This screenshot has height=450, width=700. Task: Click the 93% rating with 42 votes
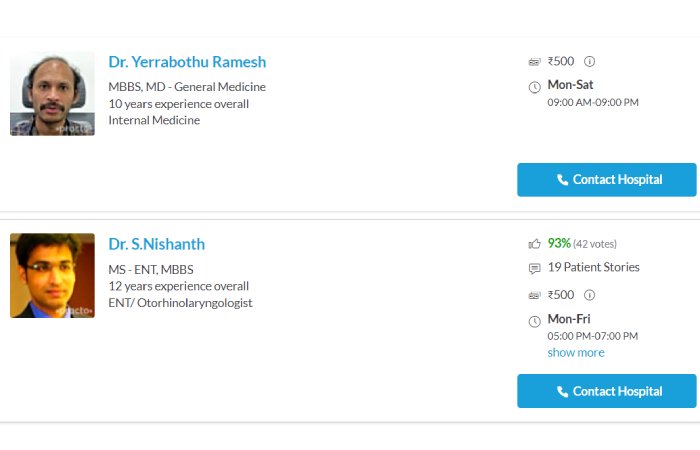[582, 243]
